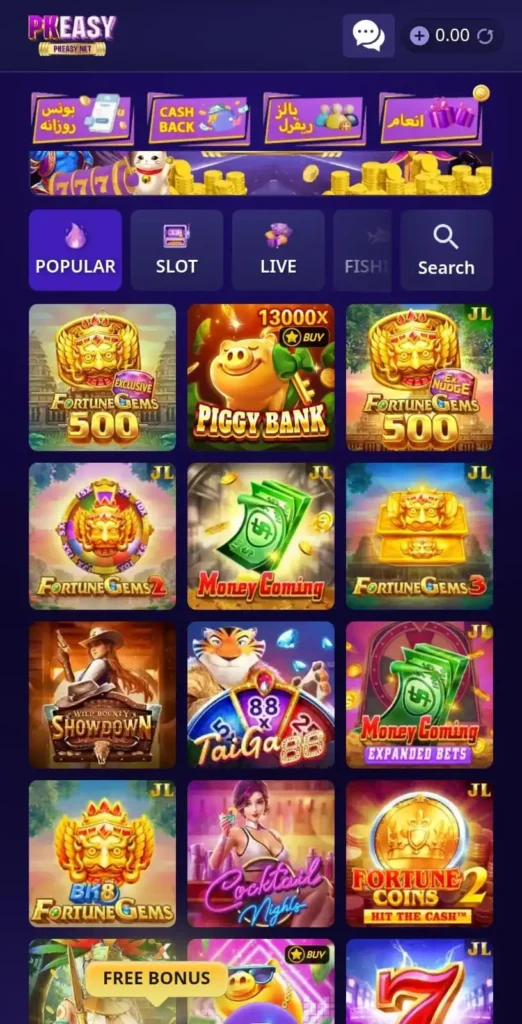Launch the Piggy Bank game
Image resolution: width=522 pixels, height=1024 pixels.
pos(261,377)
